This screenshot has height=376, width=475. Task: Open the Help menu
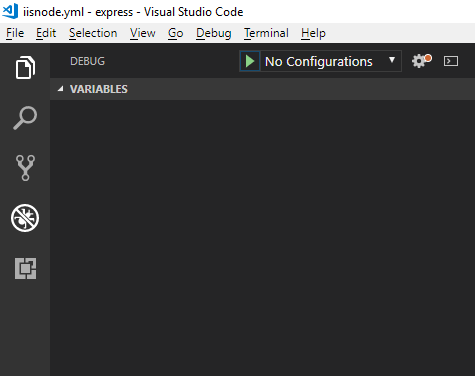[313, 33]
